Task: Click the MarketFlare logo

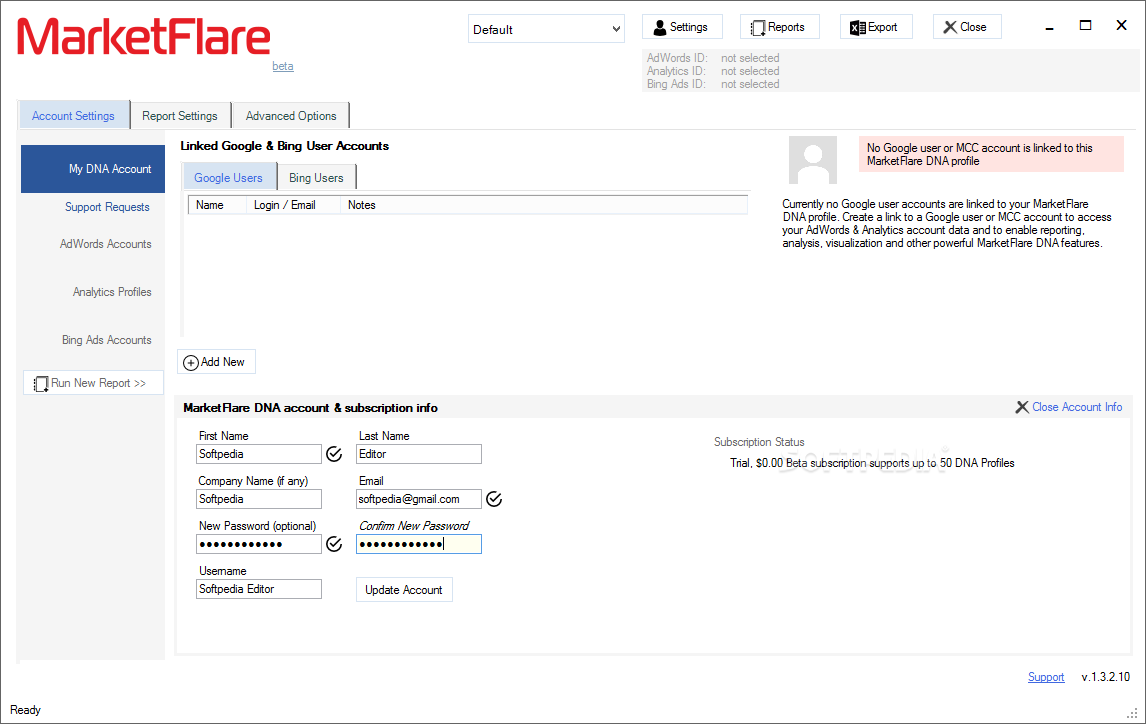Action: click(x=144, y=37)
